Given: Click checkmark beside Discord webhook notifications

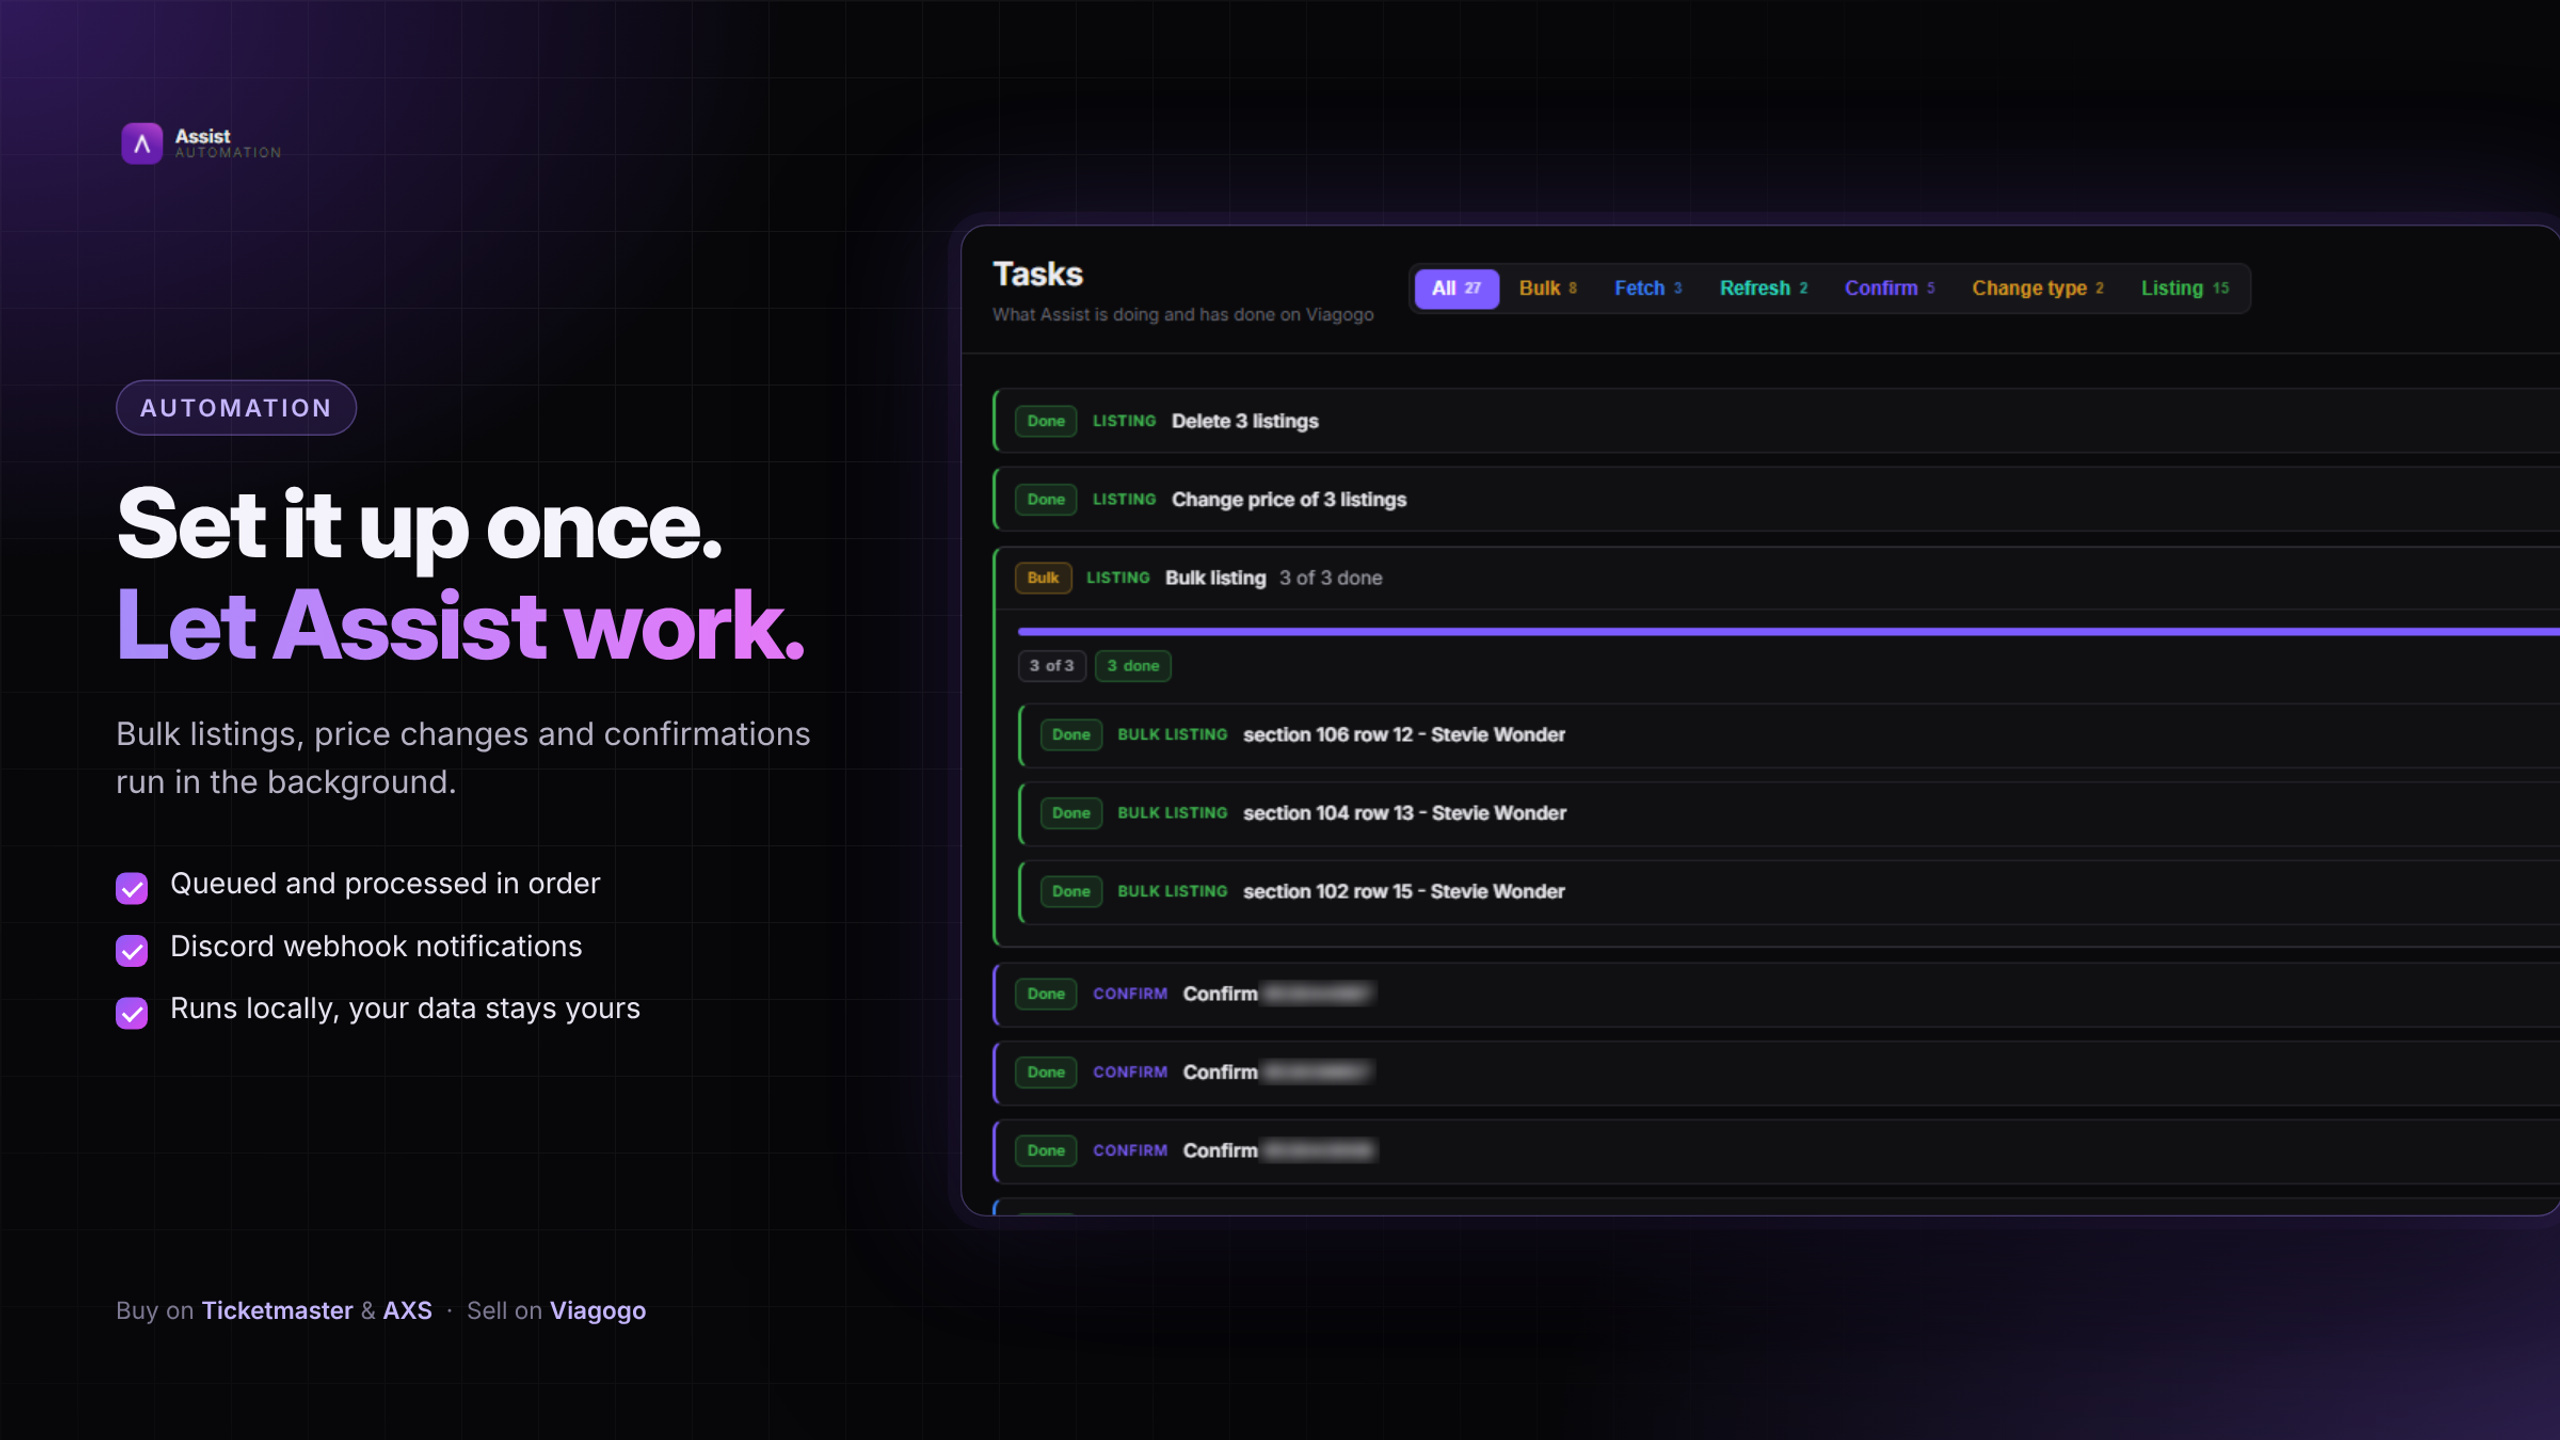Looking at the screenshot, I should pyautogui.click(x=132, y=950).
